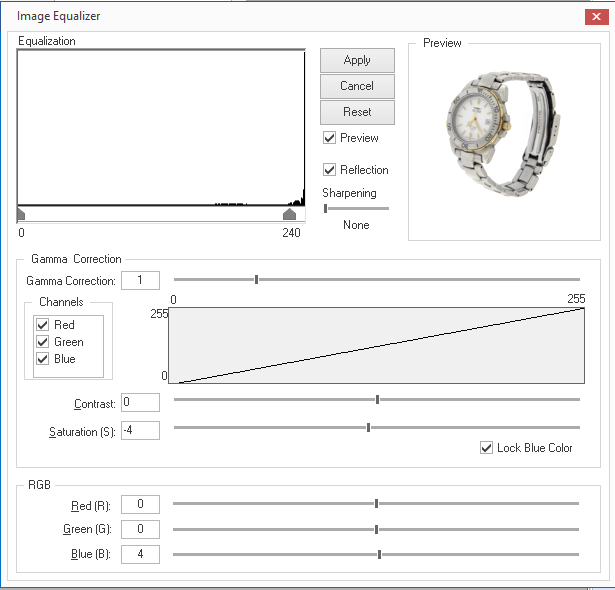Screen dimensions: 615x590
Task: Click the Contrast slider thumb
Action: coord(377,399)
